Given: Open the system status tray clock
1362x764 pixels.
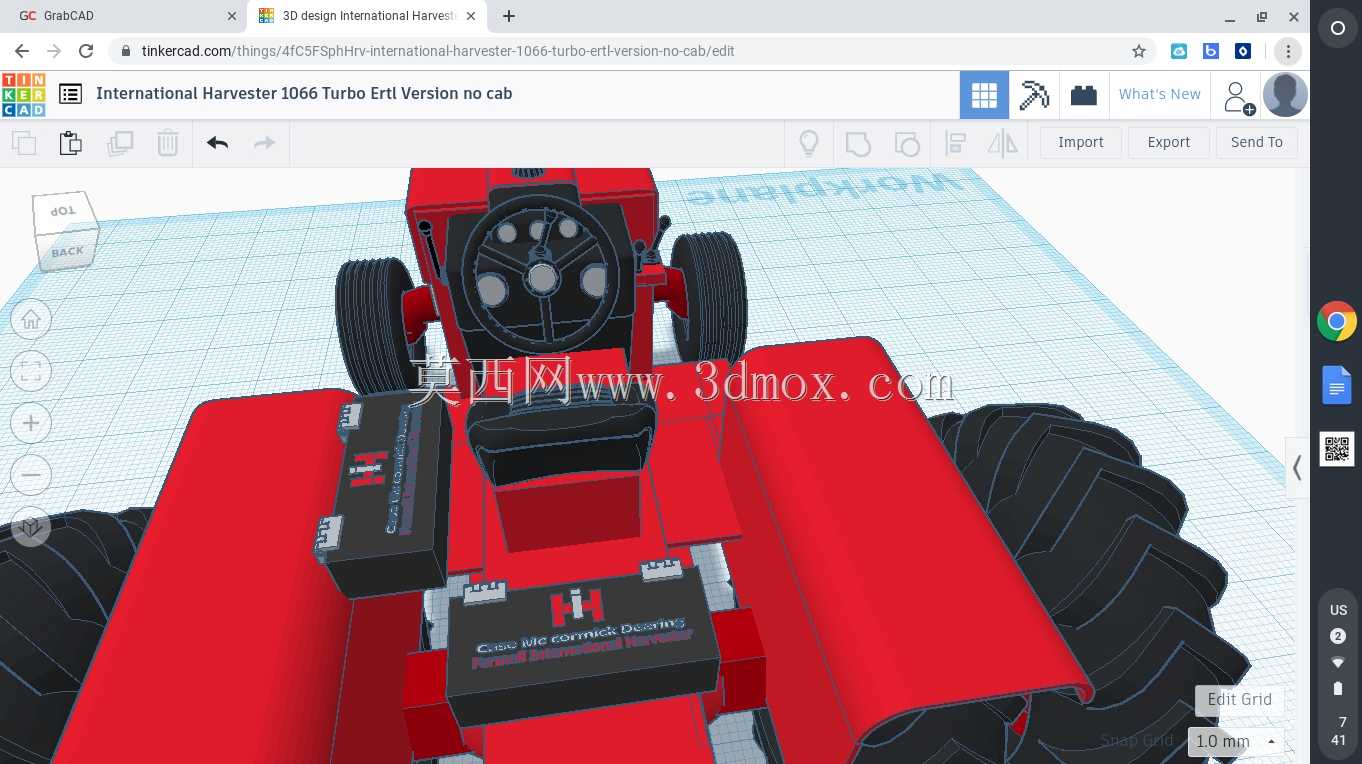Looking at the screenshot, I should pos(1338,731).
